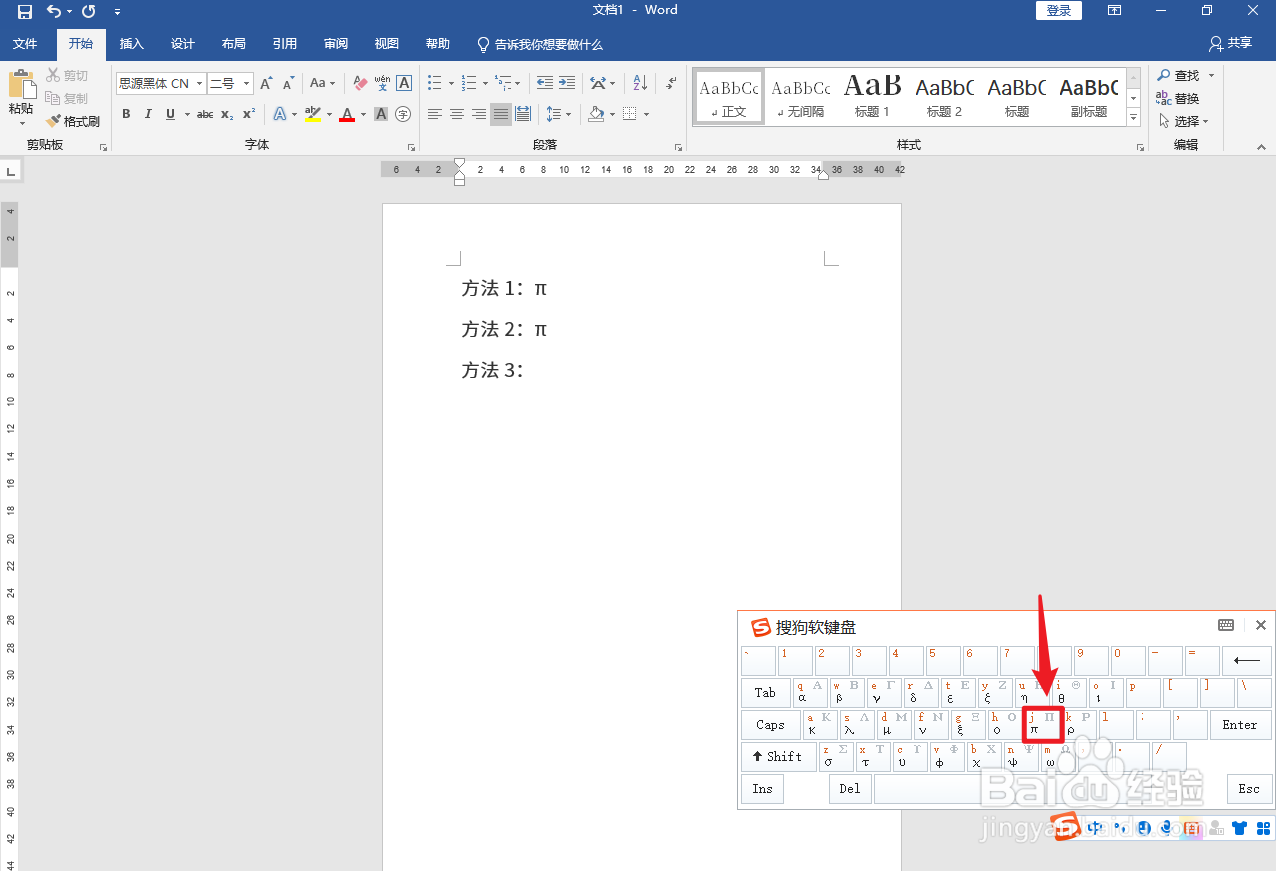
Task: Open the Font dialog launcher
Action: click(411, 147)
